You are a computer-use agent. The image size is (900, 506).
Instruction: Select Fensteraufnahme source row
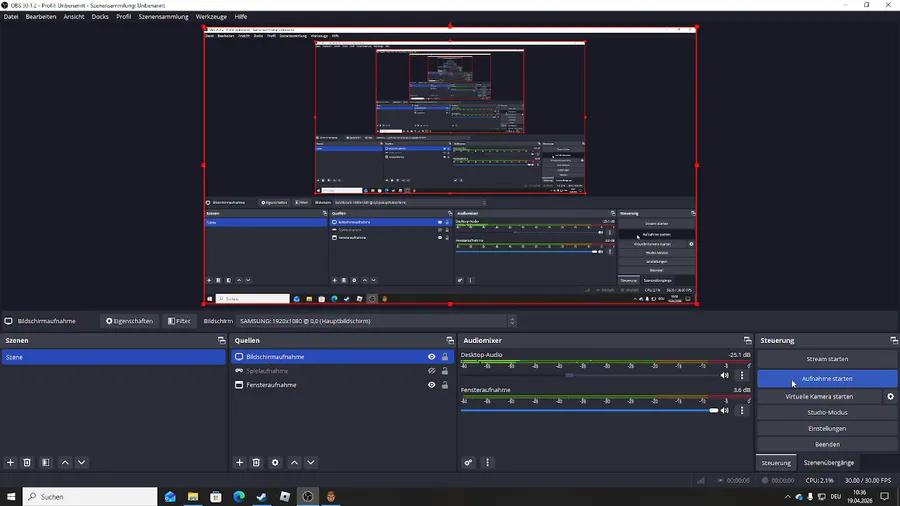(x=342, y=385)
